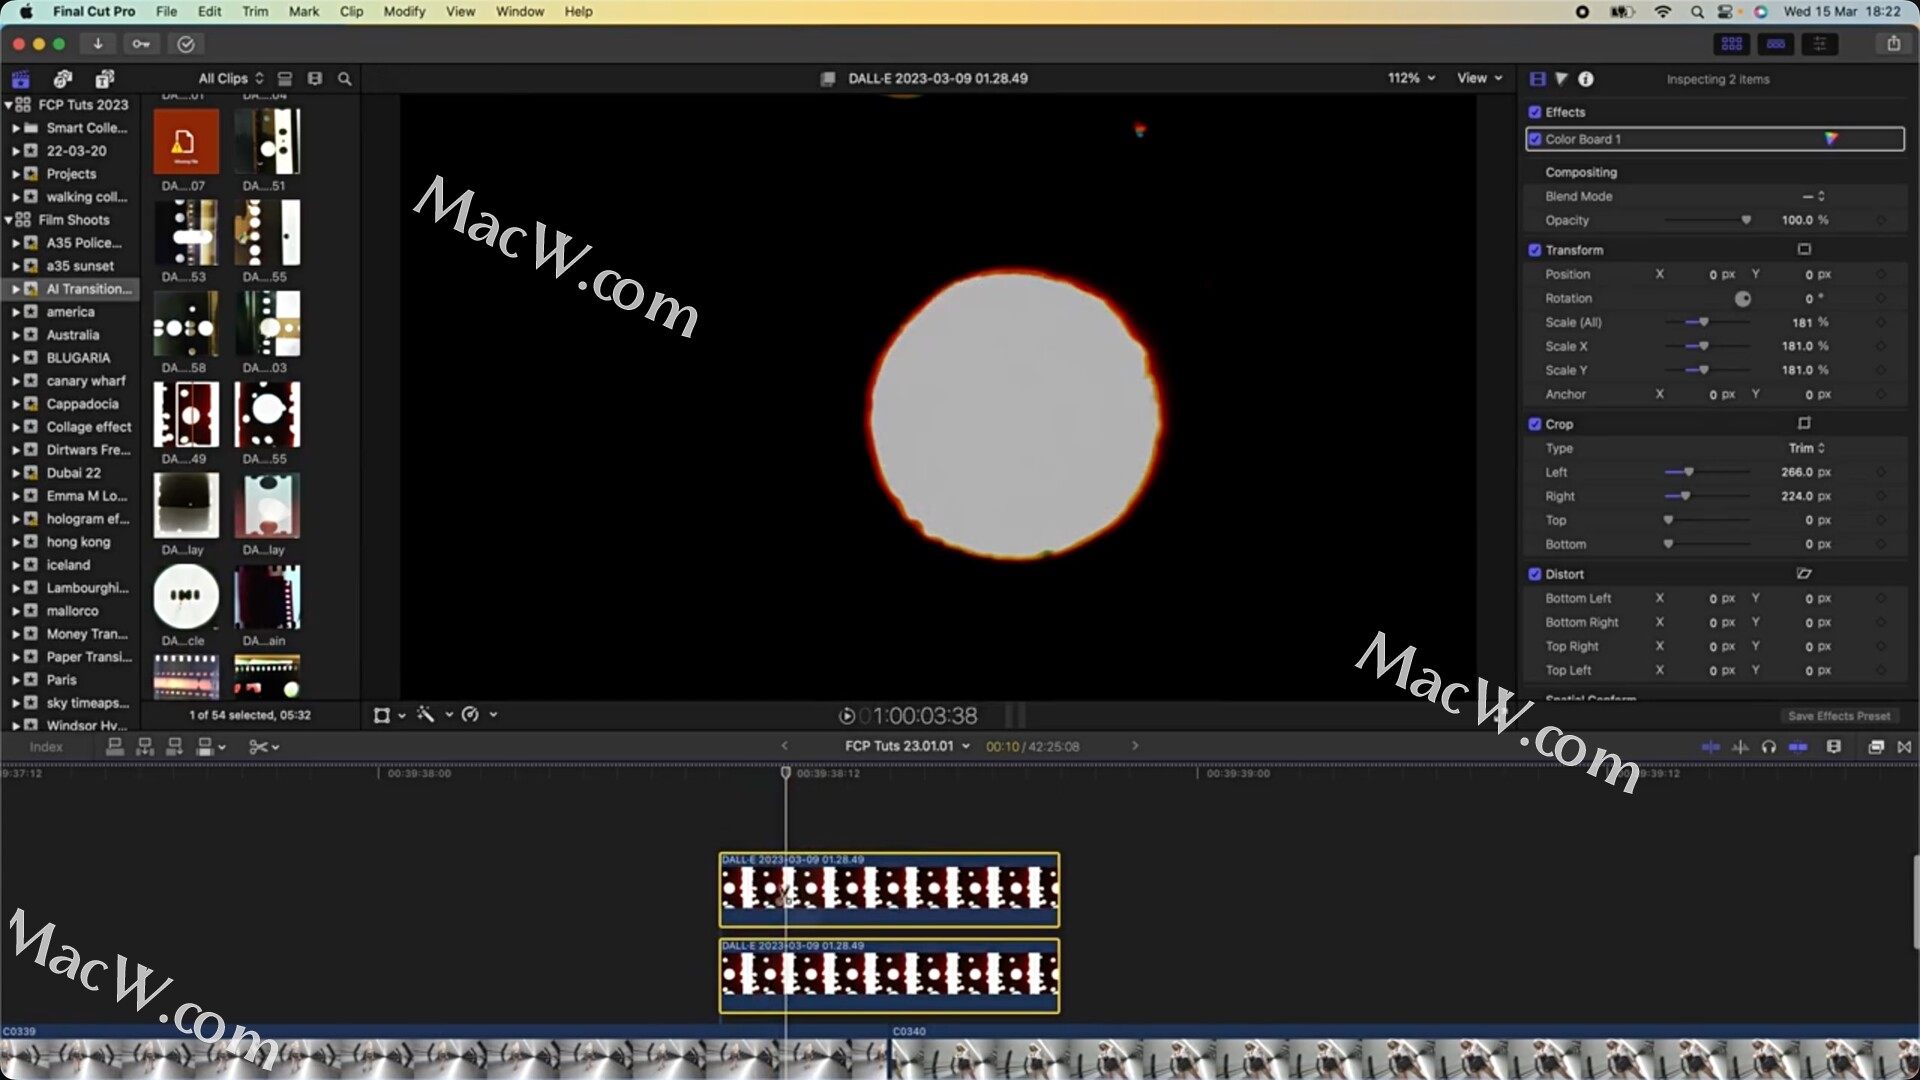The image size is (1920, 1080).
Task: Open the Mark menu
Action: pos(304,11)
